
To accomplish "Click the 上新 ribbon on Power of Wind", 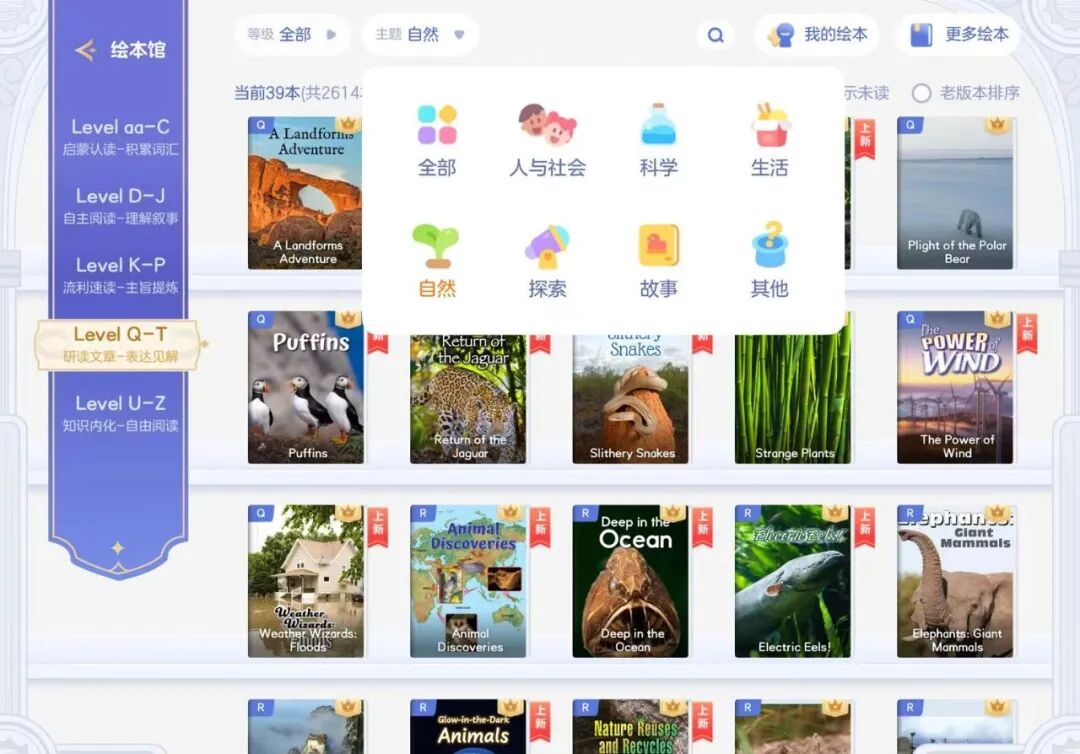I will click(1027, 333).
